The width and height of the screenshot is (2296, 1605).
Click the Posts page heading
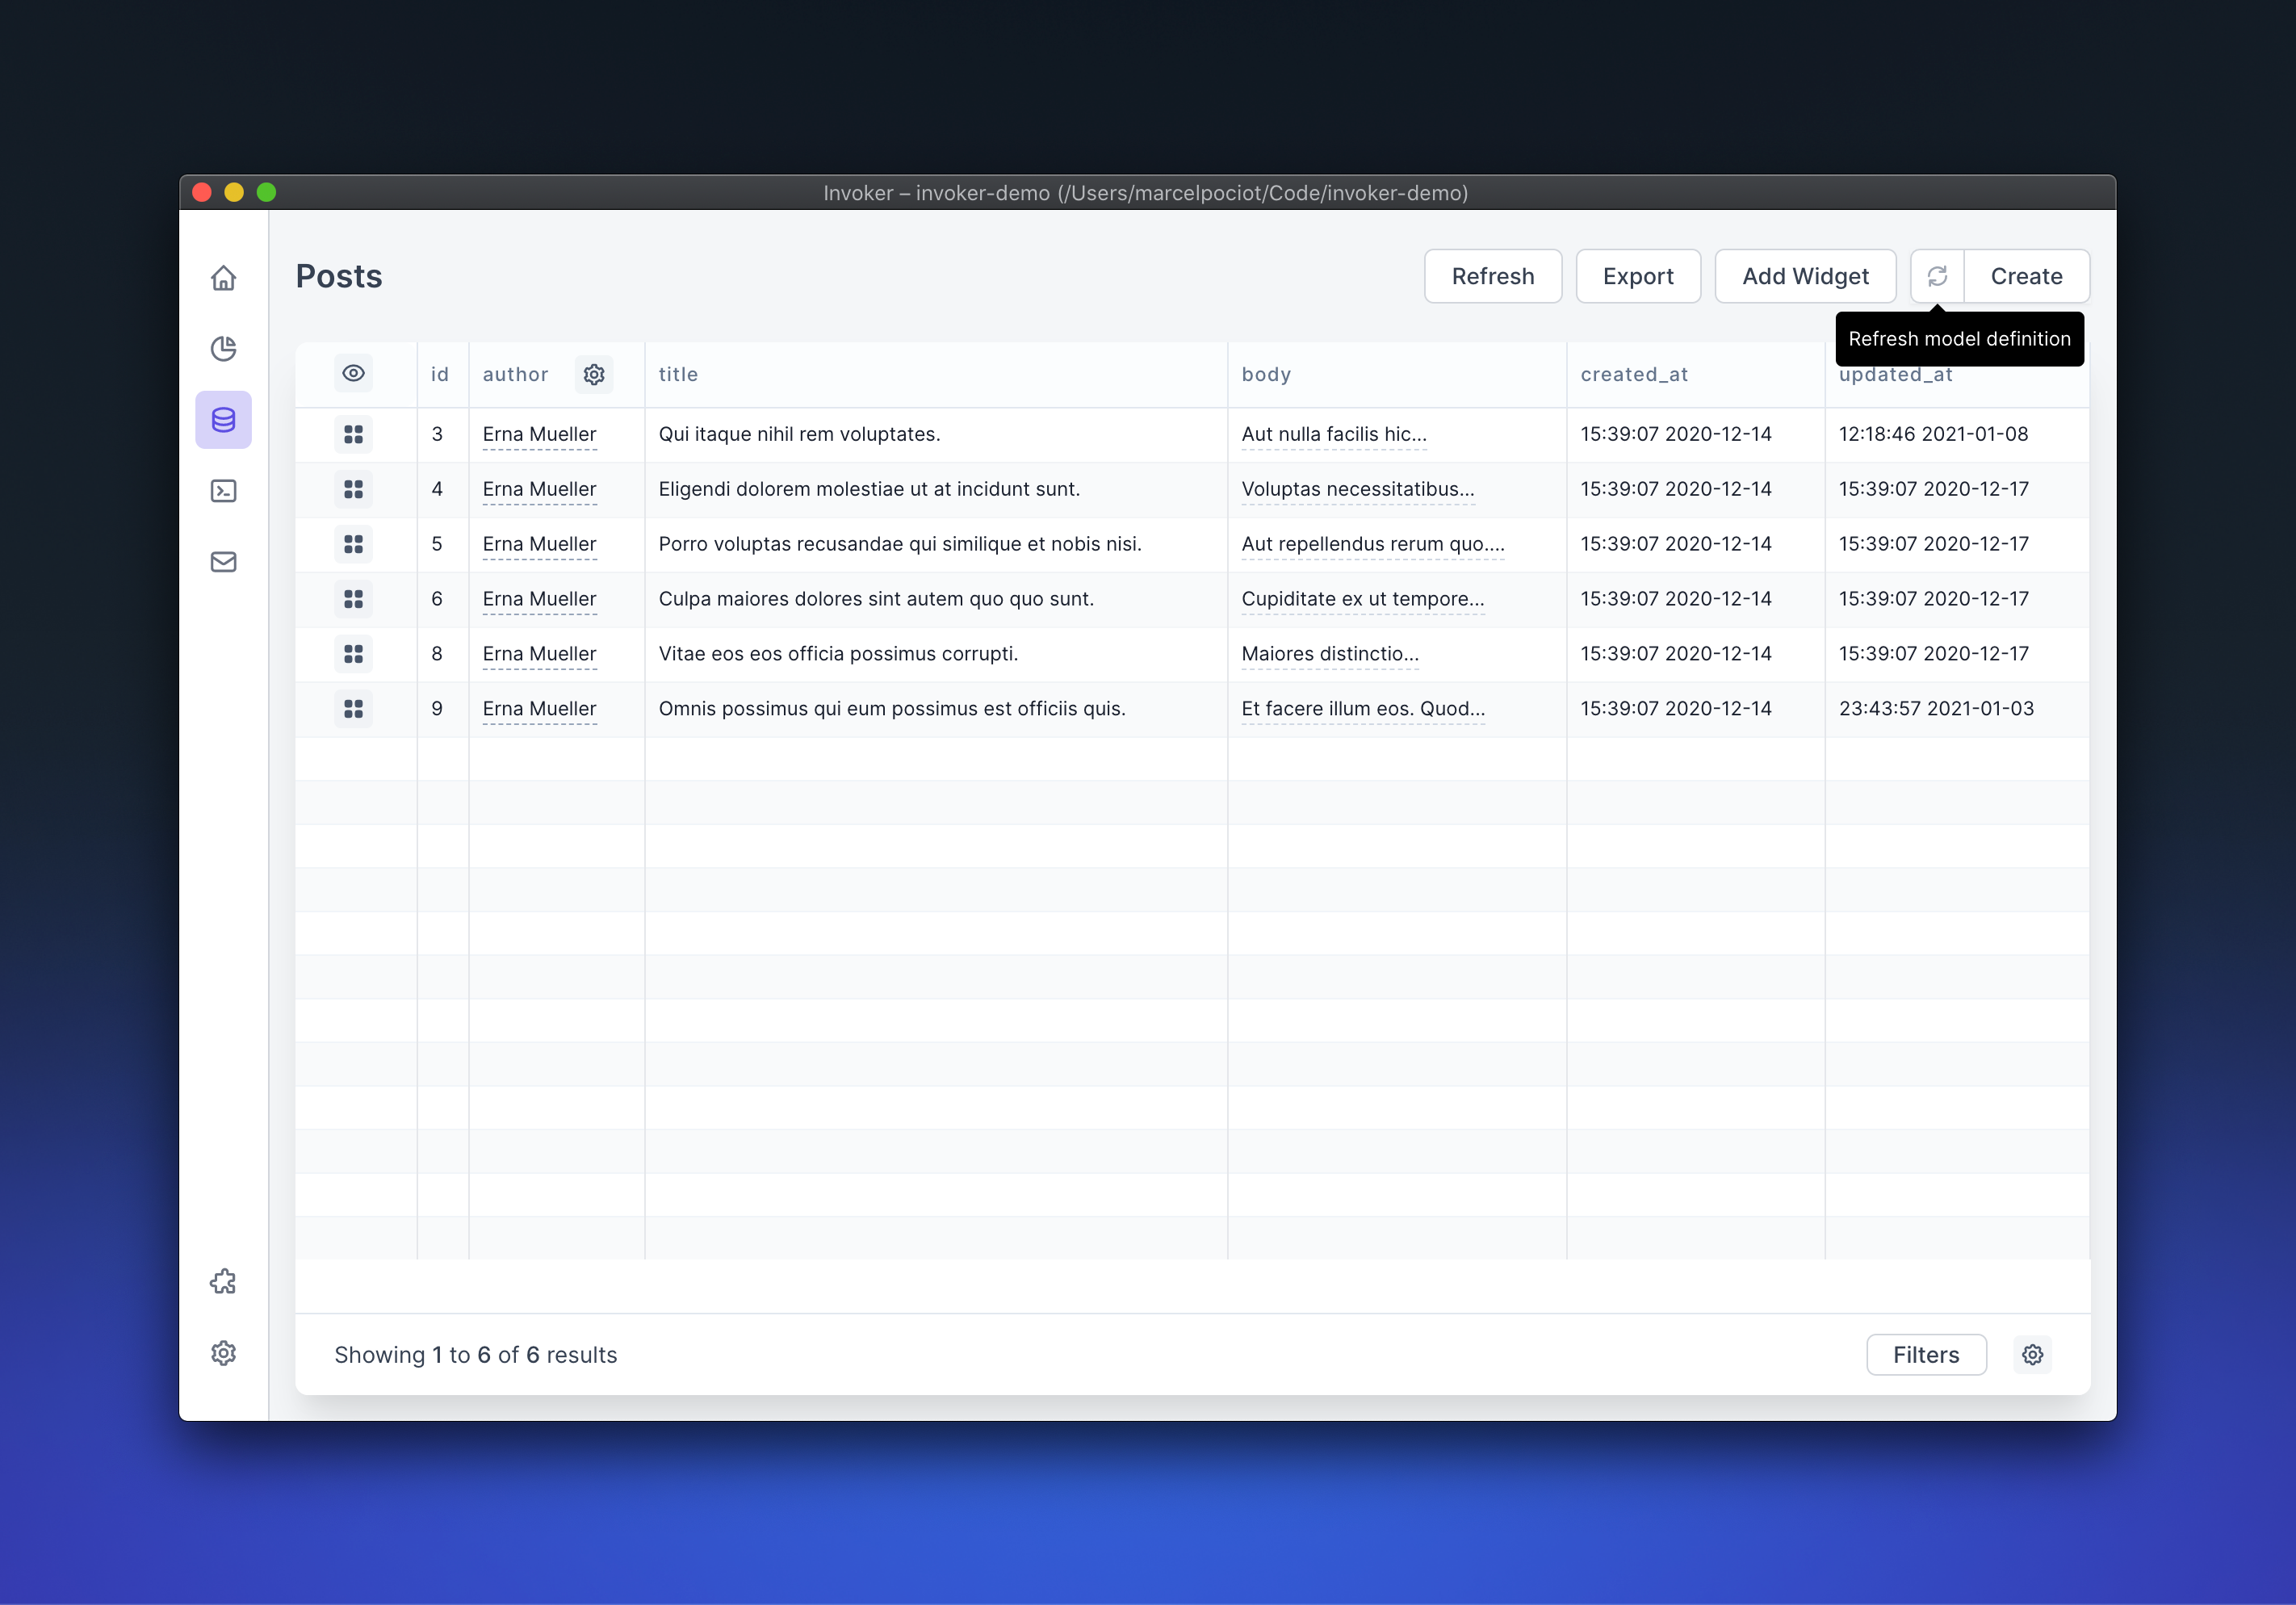(339, 276)
